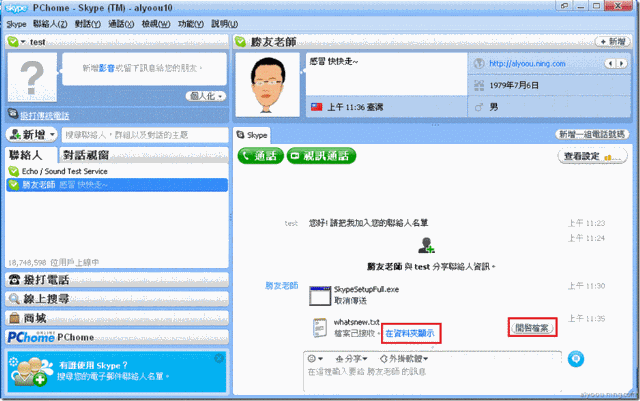Click the birthday icon beside 1979年7月6日
Image resolution: width=640 pixels, height=401 pixels.
pyautogui.click(x=479, y=85)
